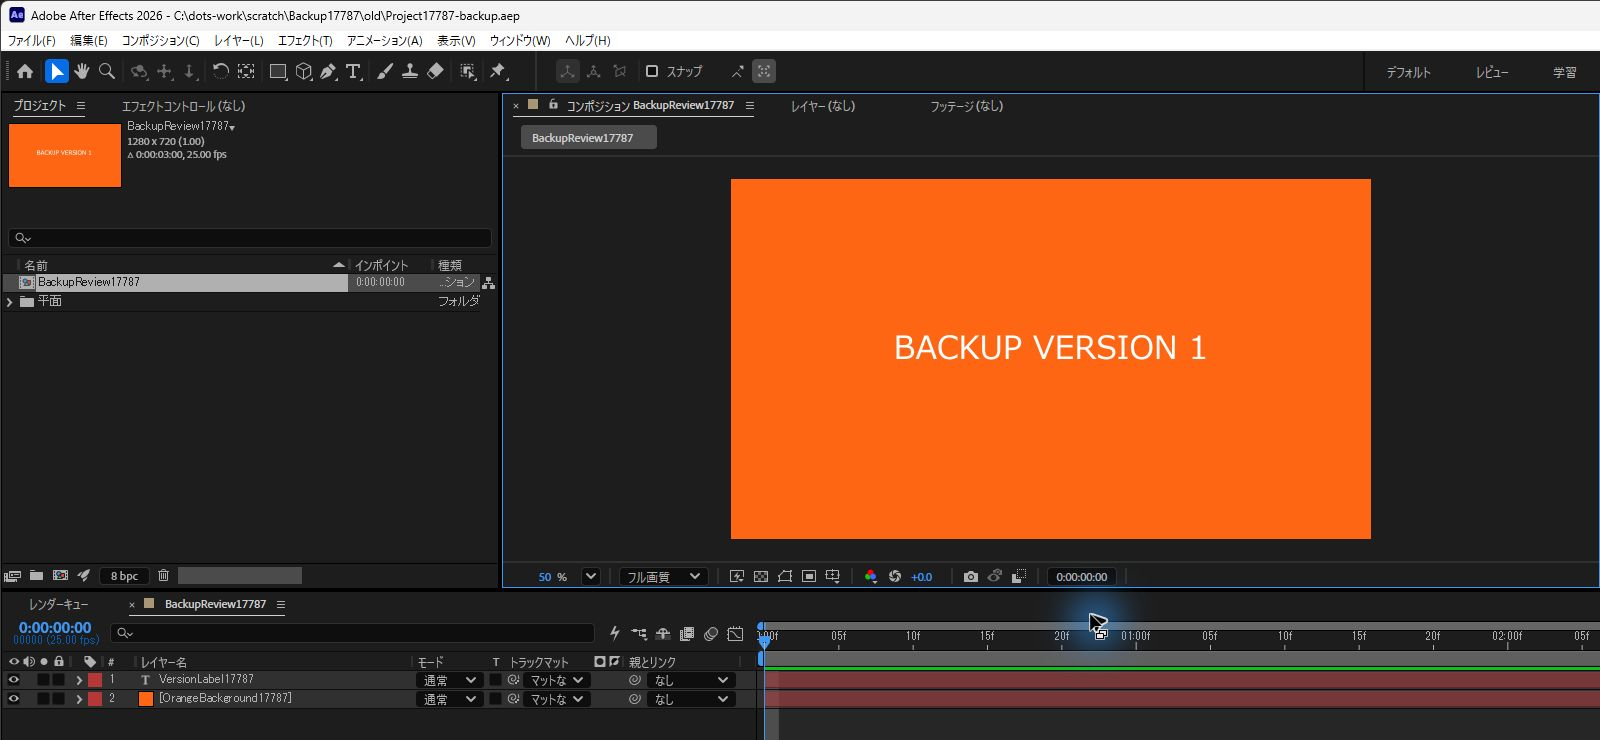This screenshot has width=1600, height=740.
Task: Click the BackupReview17787 breadcrumb button in viewer
Action: [589, 138]
